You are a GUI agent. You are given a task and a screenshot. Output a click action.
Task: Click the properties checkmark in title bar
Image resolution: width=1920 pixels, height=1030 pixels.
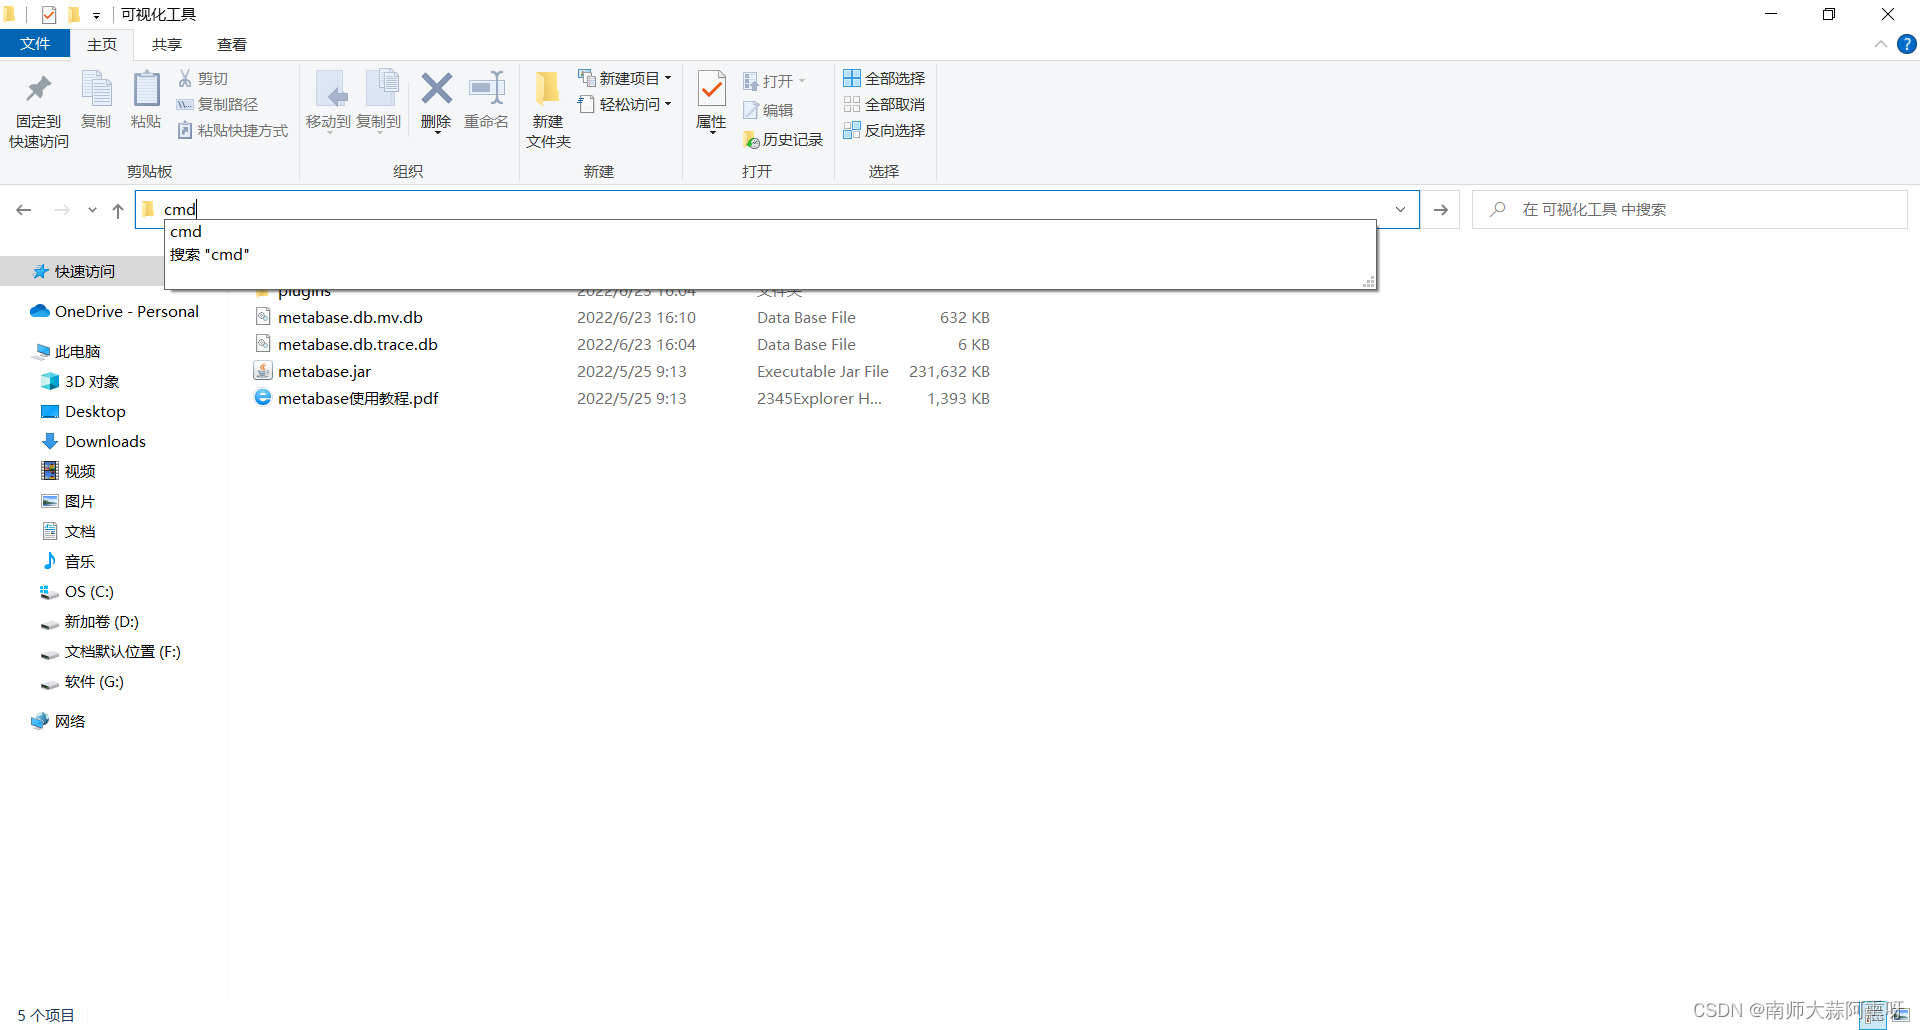[49, 15]
